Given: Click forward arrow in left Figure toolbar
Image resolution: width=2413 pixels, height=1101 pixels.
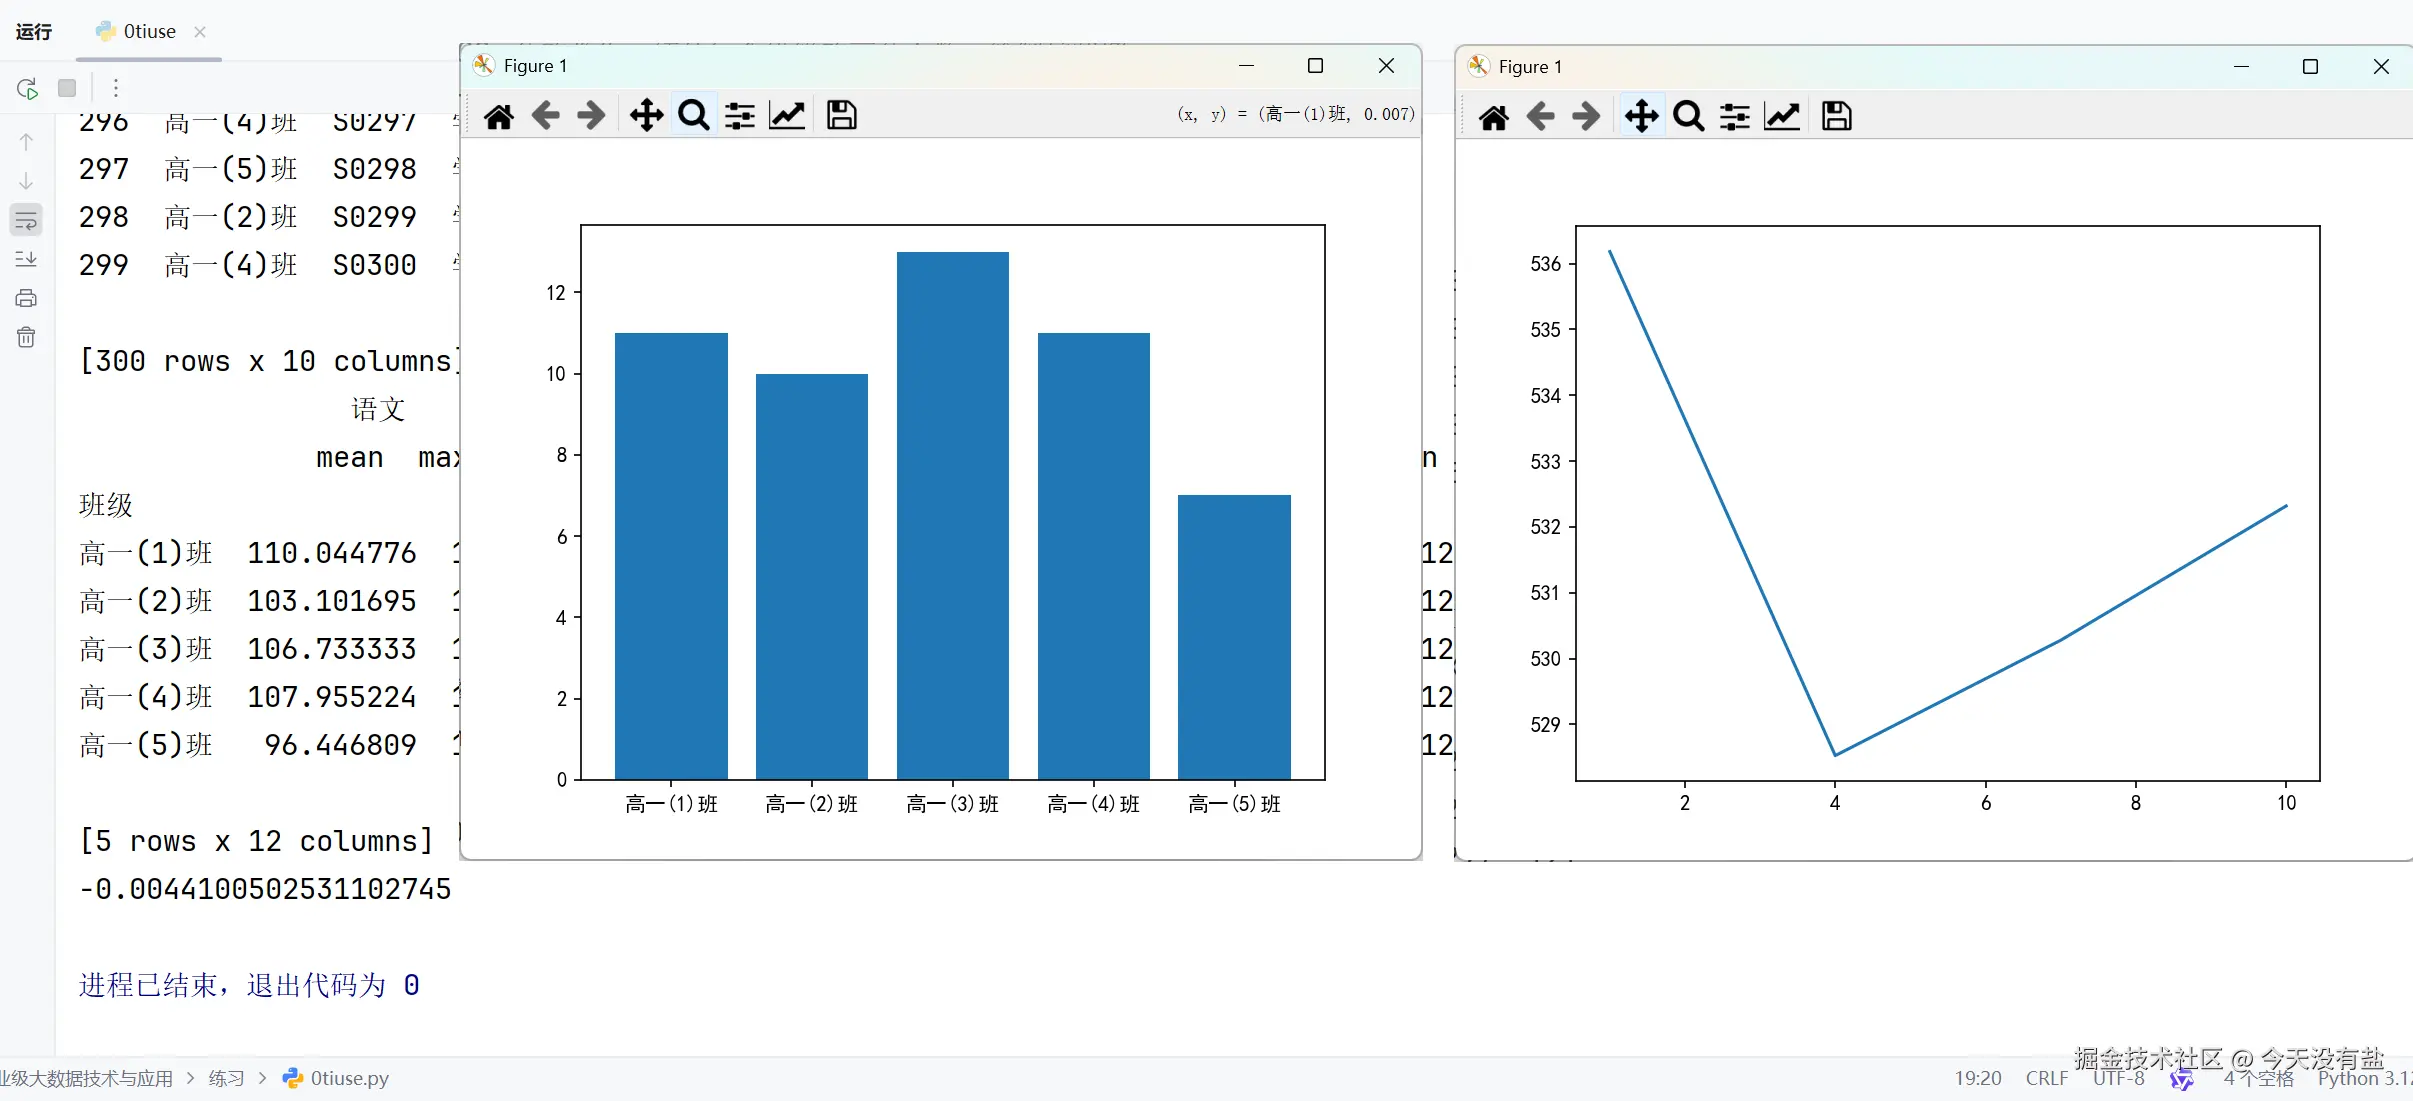Looking at the screenshot, I should (x=591, y=116).
